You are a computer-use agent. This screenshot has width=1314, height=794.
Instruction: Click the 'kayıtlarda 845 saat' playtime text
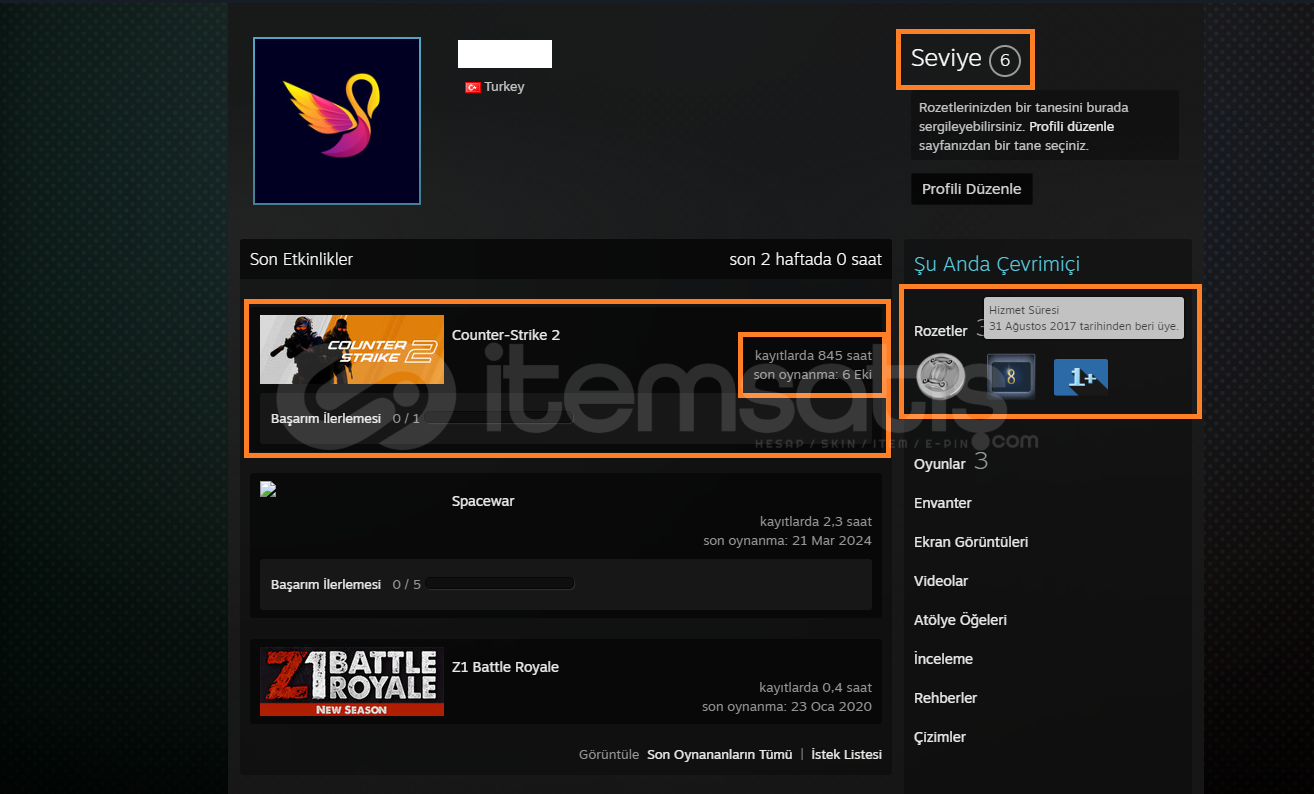pyautogui.click(x=813, y=355)
